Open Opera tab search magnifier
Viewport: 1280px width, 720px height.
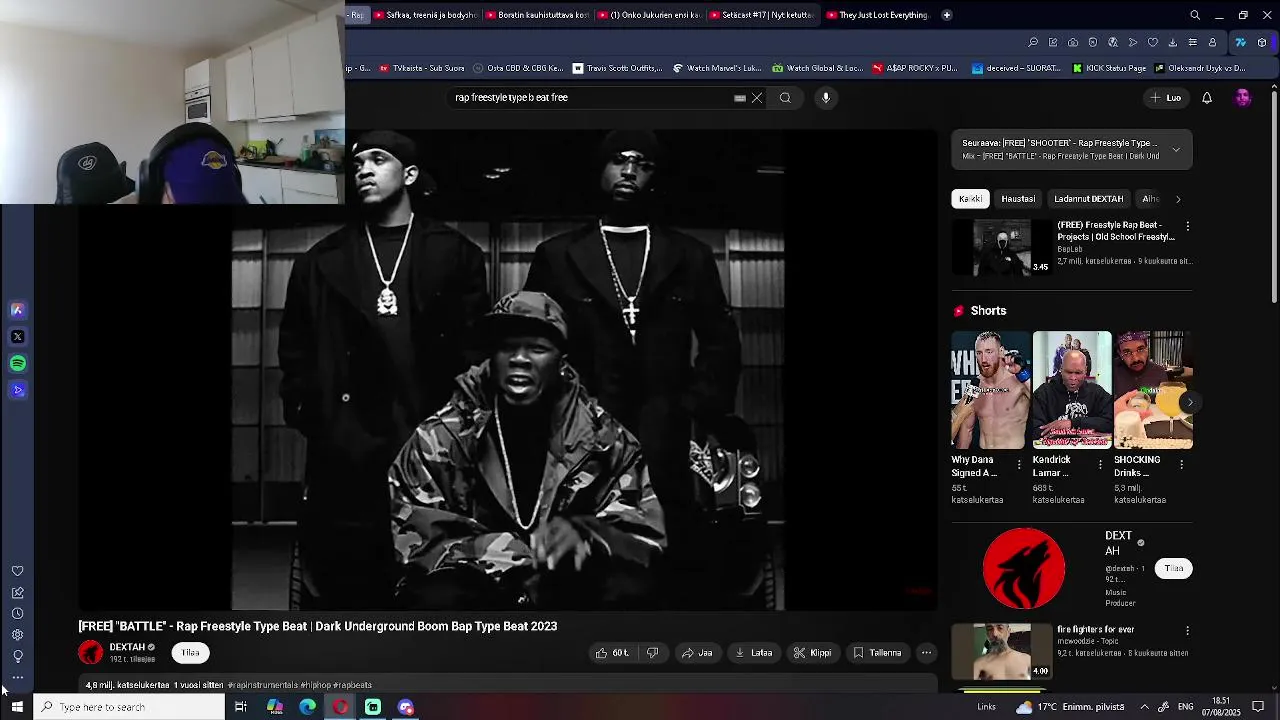[x=1195, y=15]
